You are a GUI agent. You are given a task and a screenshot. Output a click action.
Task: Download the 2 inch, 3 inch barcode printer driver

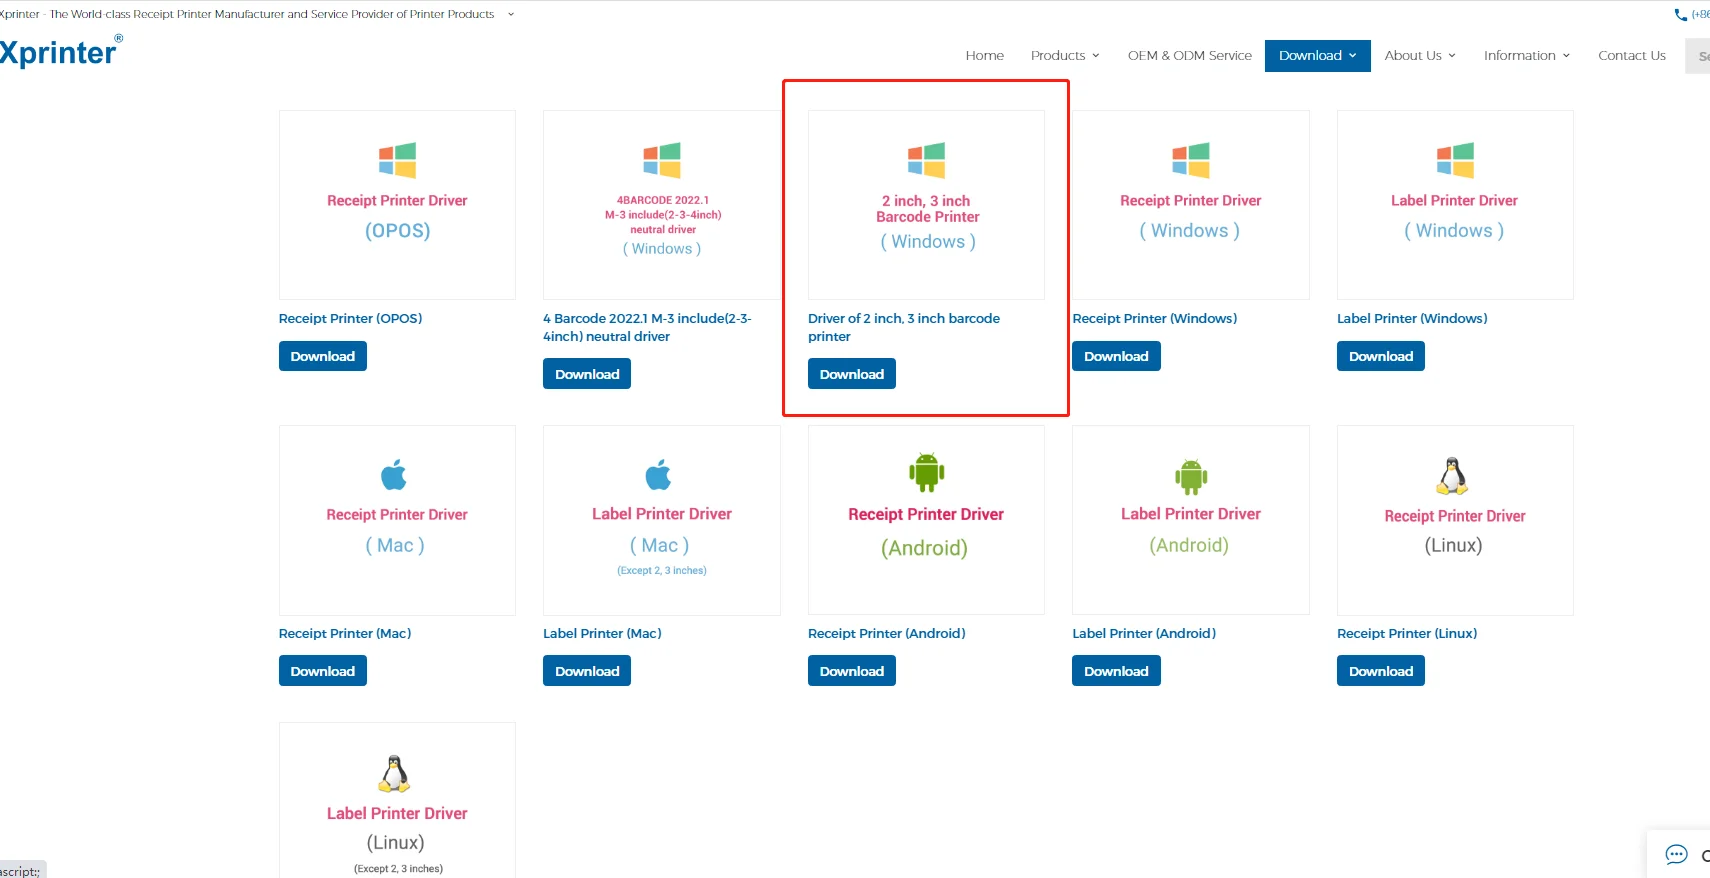point(851,374)
